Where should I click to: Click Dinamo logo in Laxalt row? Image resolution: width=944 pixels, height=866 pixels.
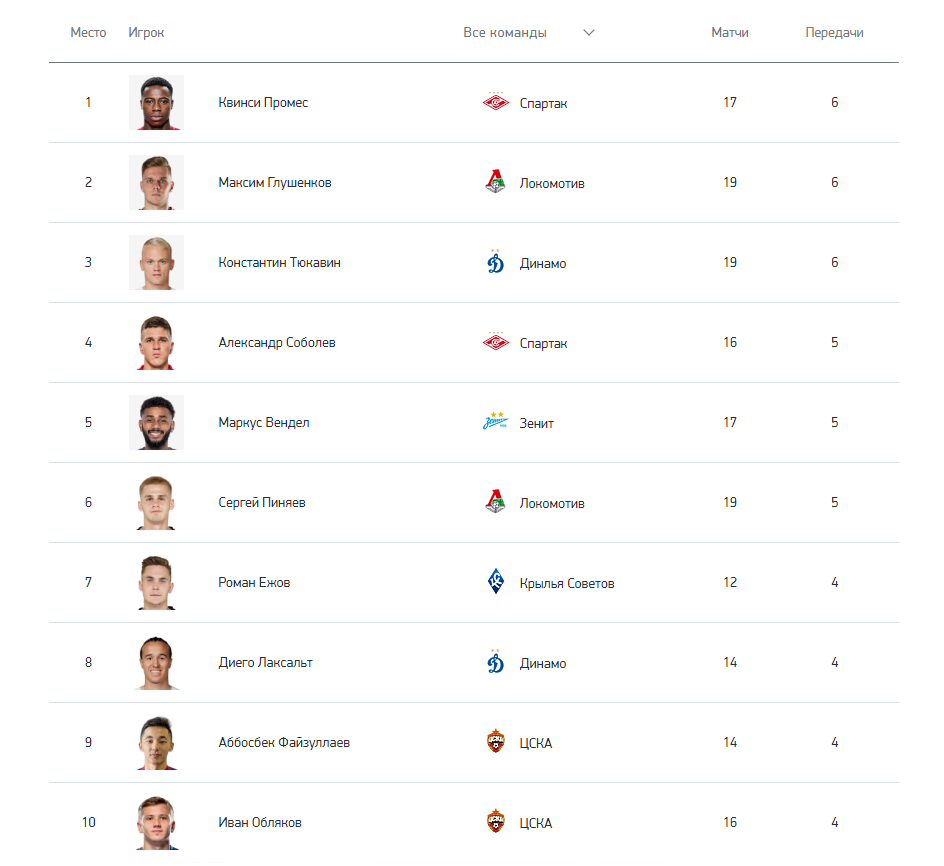click(495, 662)
